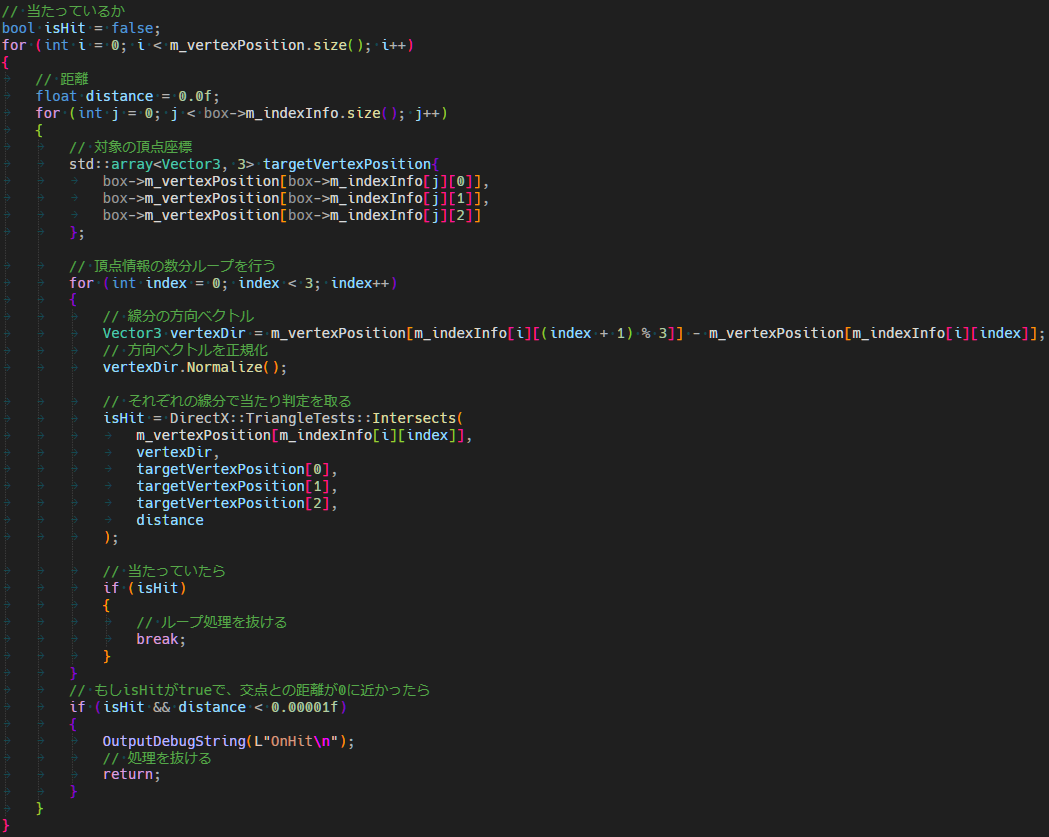Click the break statement
The image size is (1049, 837).
click(160, 639)
